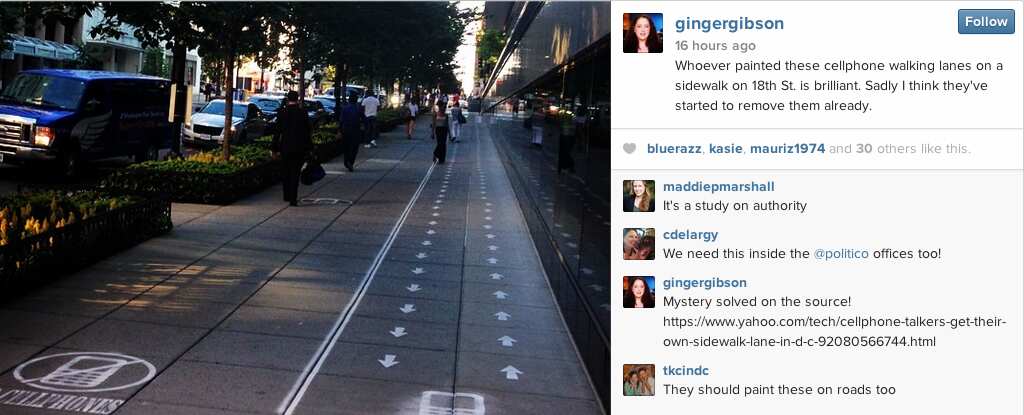Open cdelargy's avatar picture
The width and height of the screenshot is (1024, 415).
pos(639,244)
